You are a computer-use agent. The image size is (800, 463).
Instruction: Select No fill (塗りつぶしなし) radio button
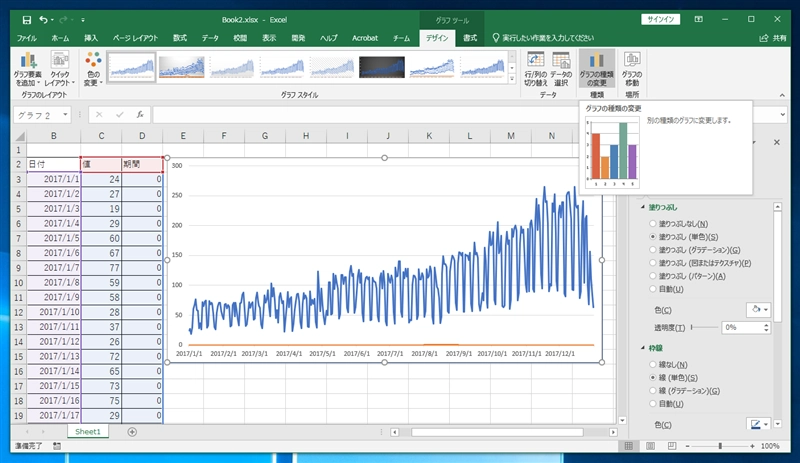click(653, 224)
